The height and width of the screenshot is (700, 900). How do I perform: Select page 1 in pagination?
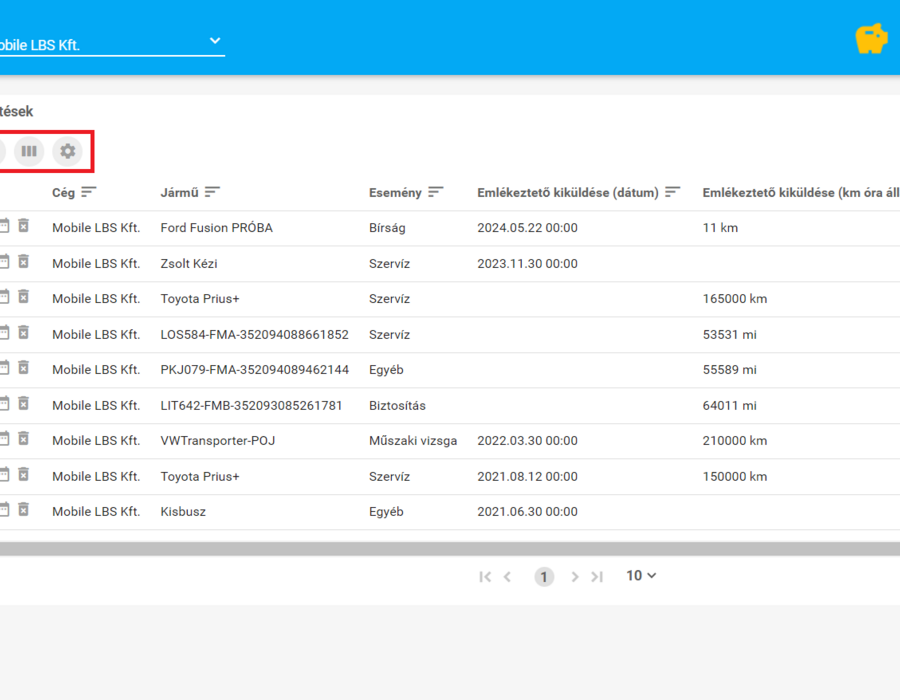click(544, 577)
